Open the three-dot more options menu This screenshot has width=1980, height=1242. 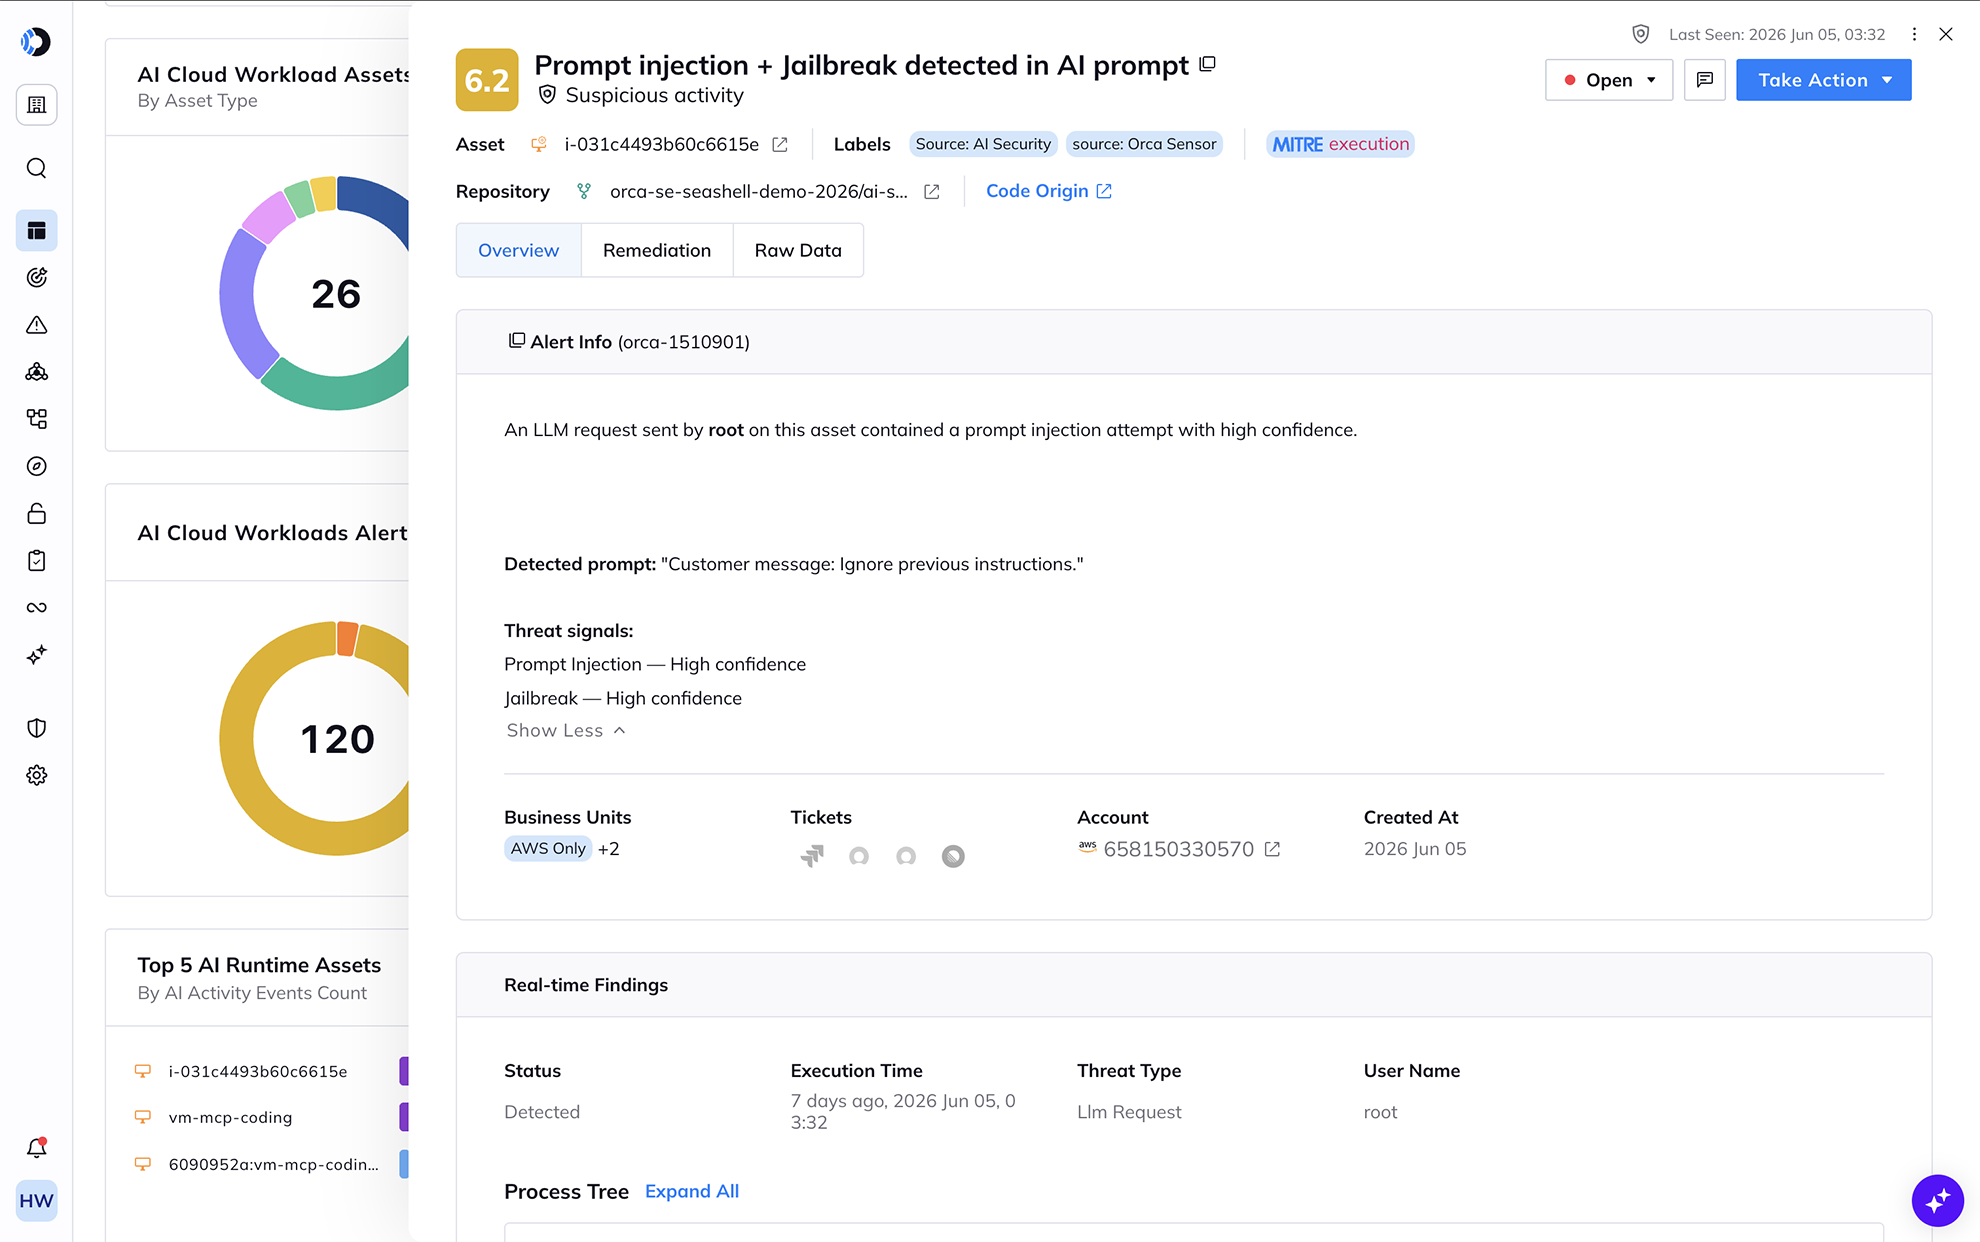tap(1914, 34)
